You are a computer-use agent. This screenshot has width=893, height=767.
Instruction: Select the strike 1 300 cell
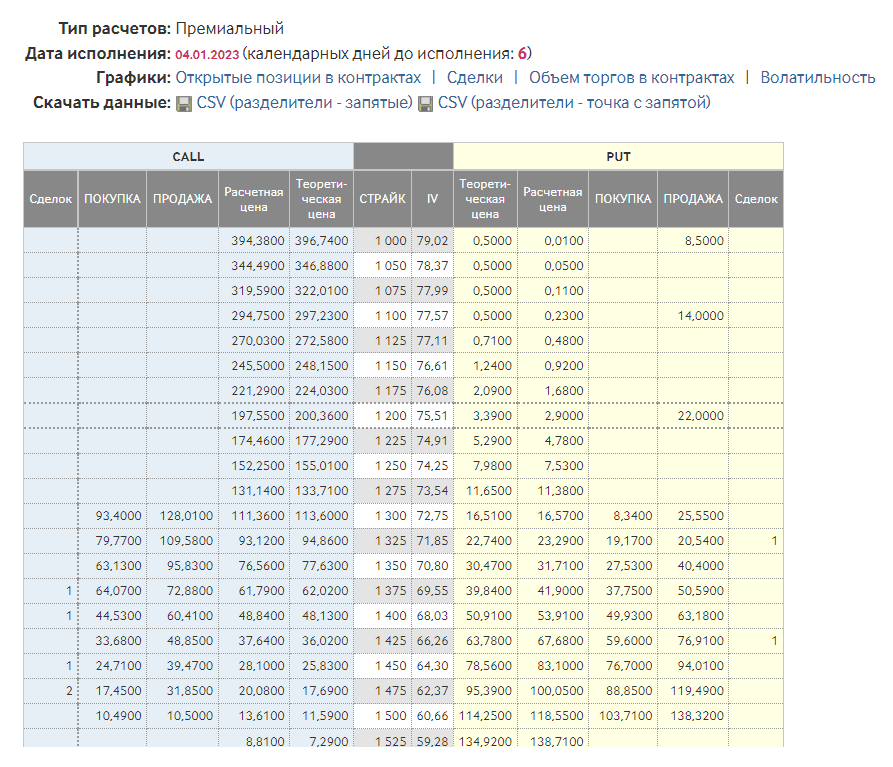(x=382, y=515)
